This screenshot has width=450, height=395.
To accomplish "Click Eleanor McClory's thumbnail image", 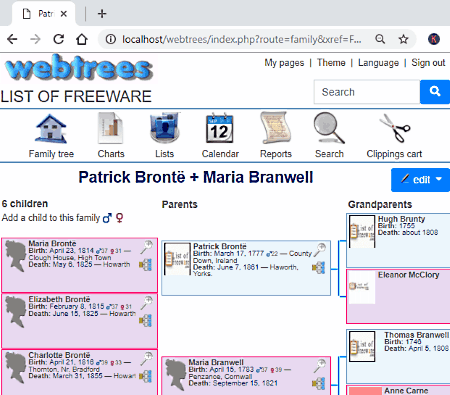I will point(362,287).
